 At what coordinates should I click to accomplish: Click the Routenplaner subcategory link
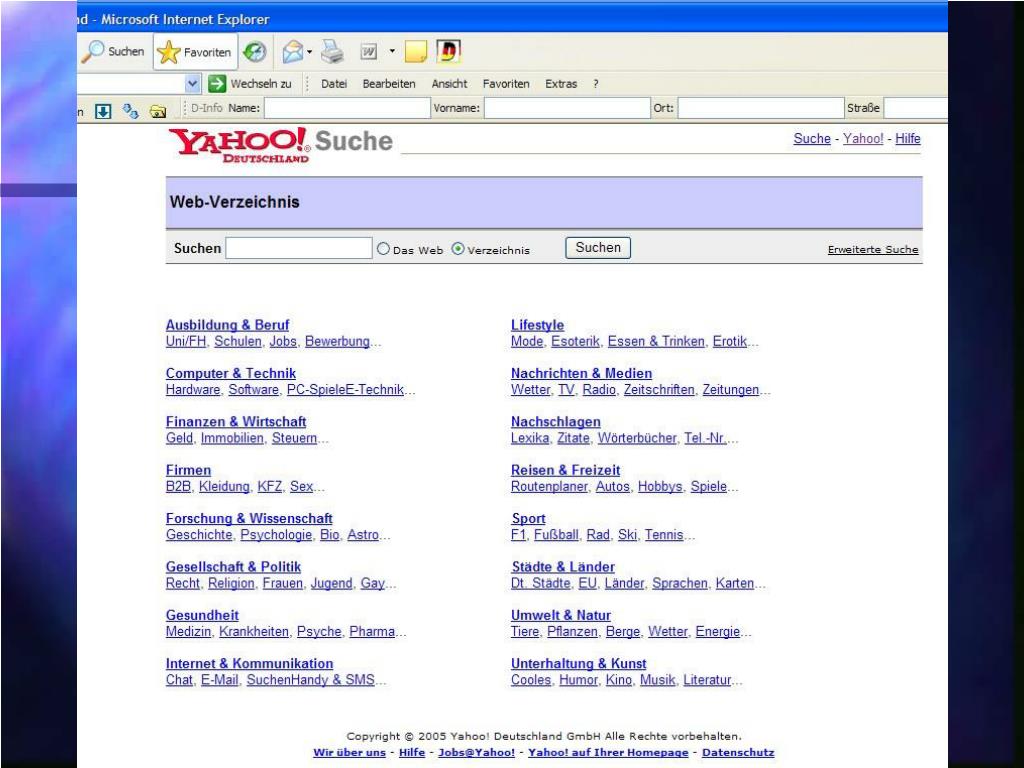(x=549, y=486)
